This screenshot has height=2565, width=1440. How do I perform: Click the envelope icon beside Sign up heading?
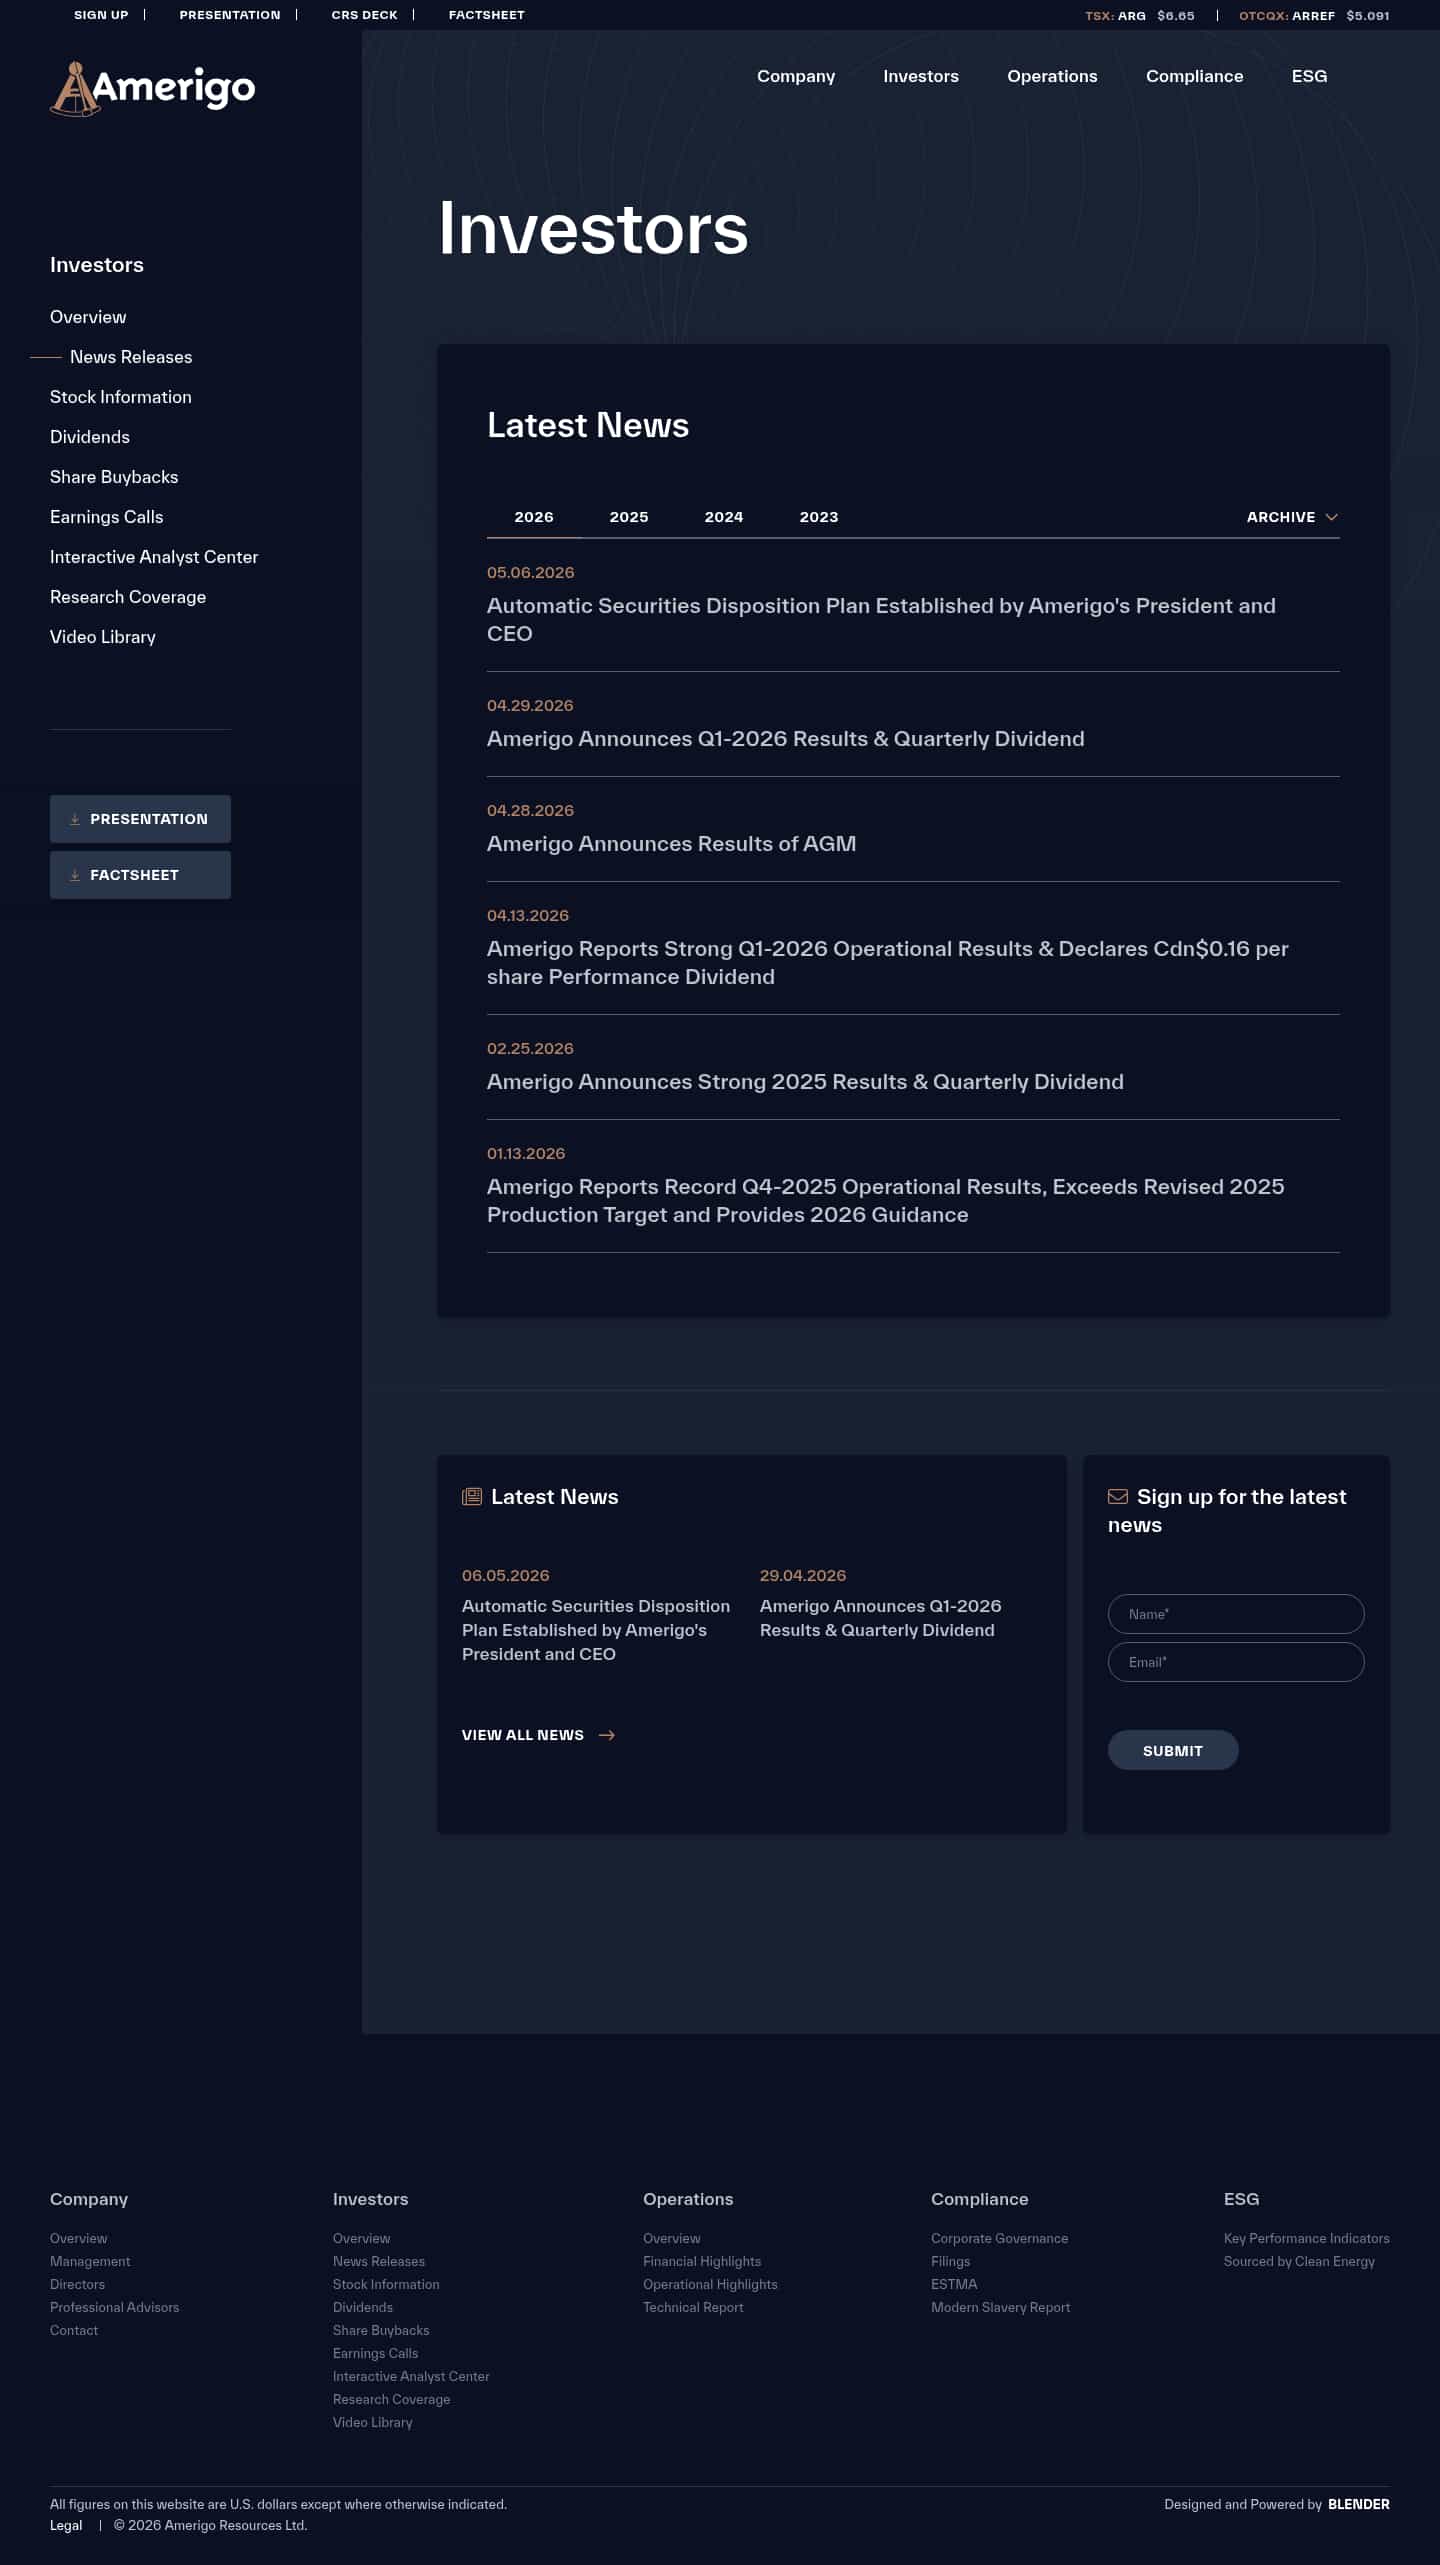coord(1118,1497)
